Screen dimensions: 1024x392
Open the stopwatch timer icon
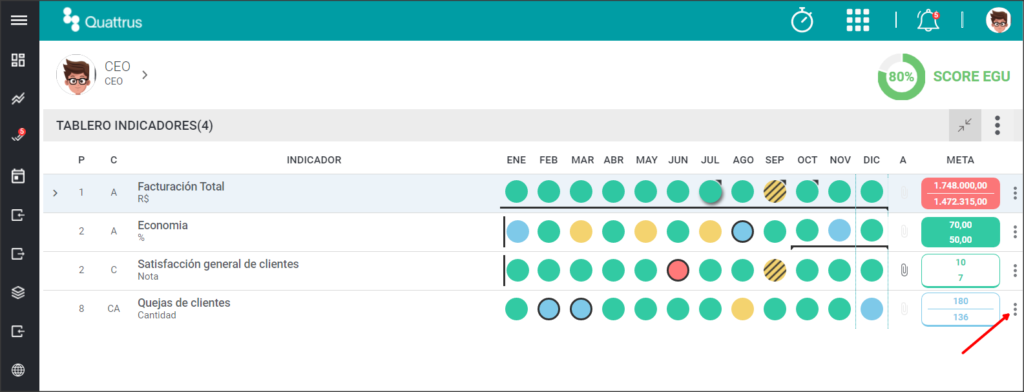803,20
